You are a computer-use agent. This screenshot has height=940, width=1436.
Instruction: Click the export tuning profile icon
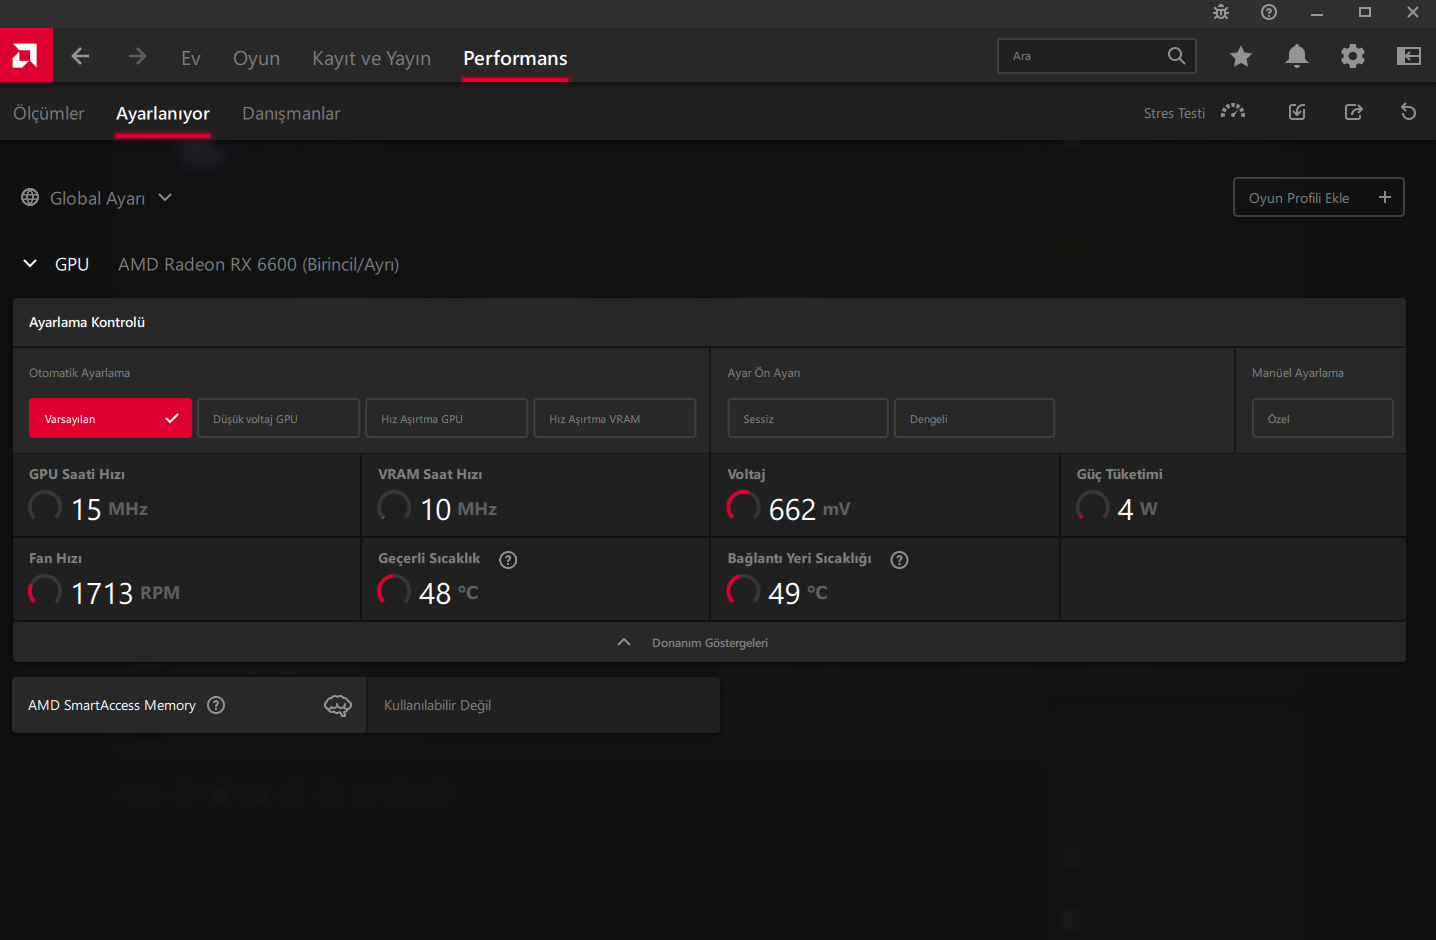tap(1353, 112)
